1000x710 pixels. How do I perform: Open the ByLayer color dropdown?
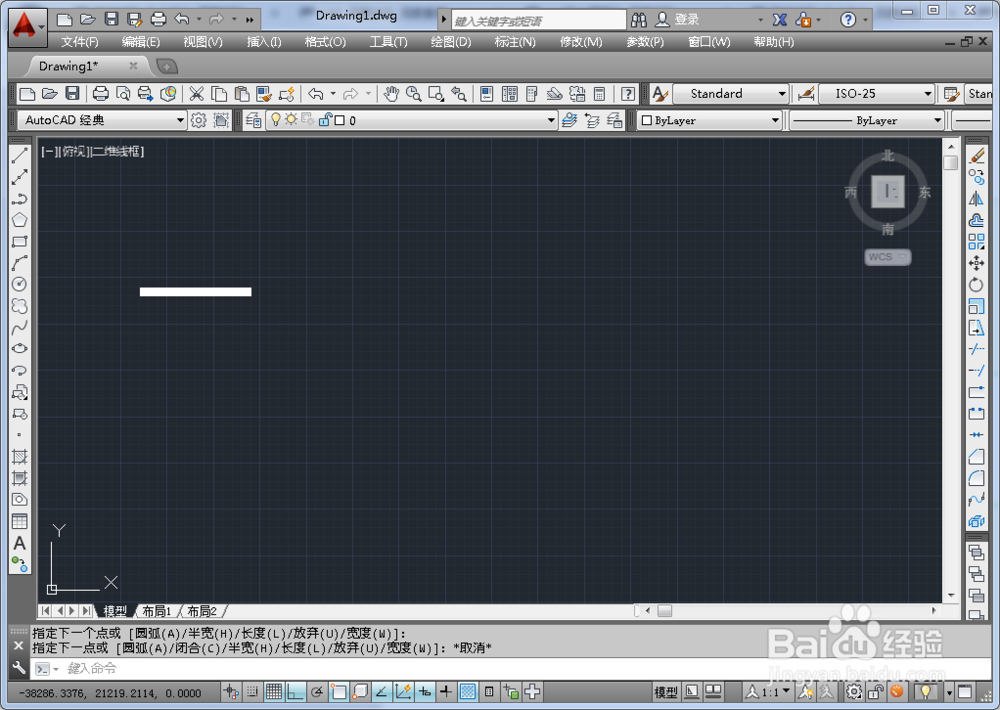point(709,120)
